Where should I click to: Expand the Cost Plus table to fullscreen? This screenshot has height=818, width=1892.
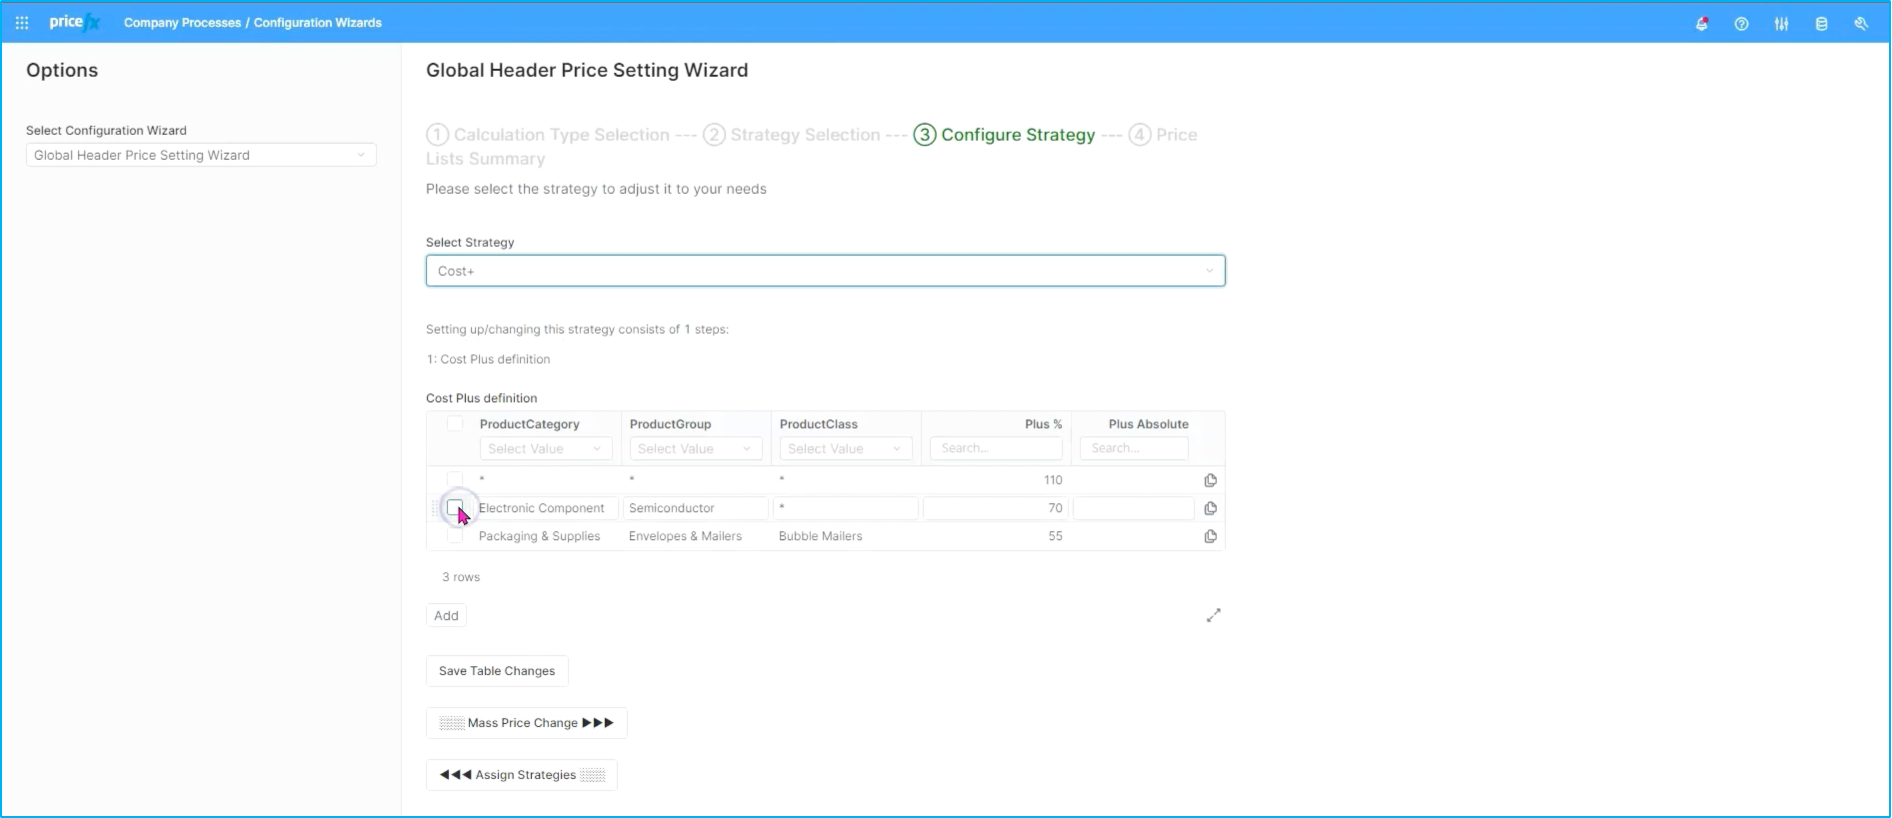pos(1213,615)
